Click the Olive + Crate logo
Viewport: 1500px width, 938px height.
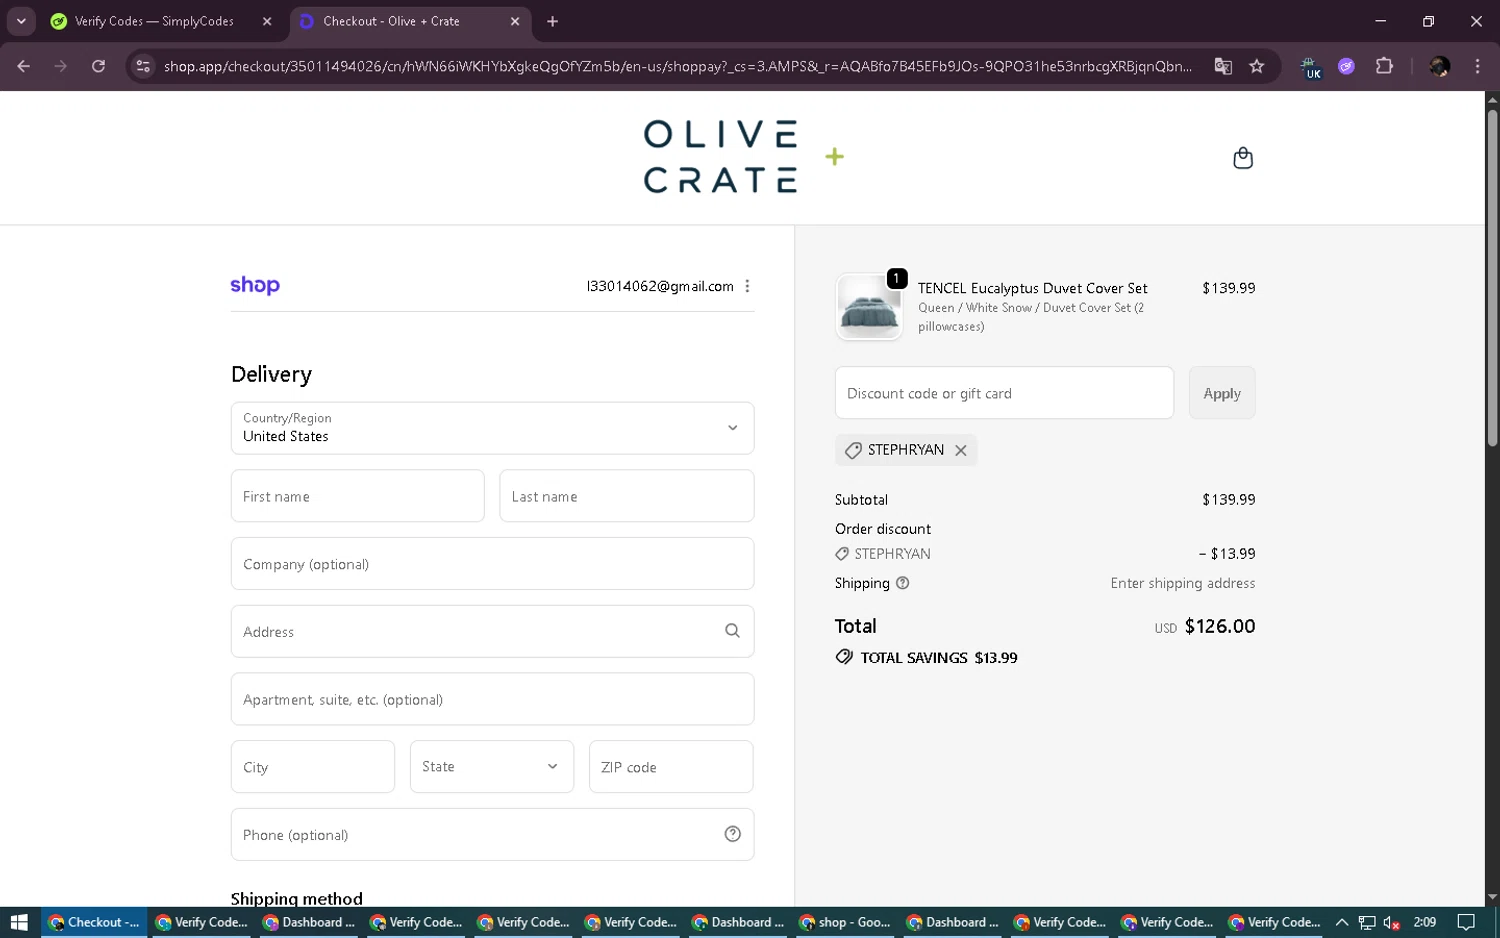743,157
